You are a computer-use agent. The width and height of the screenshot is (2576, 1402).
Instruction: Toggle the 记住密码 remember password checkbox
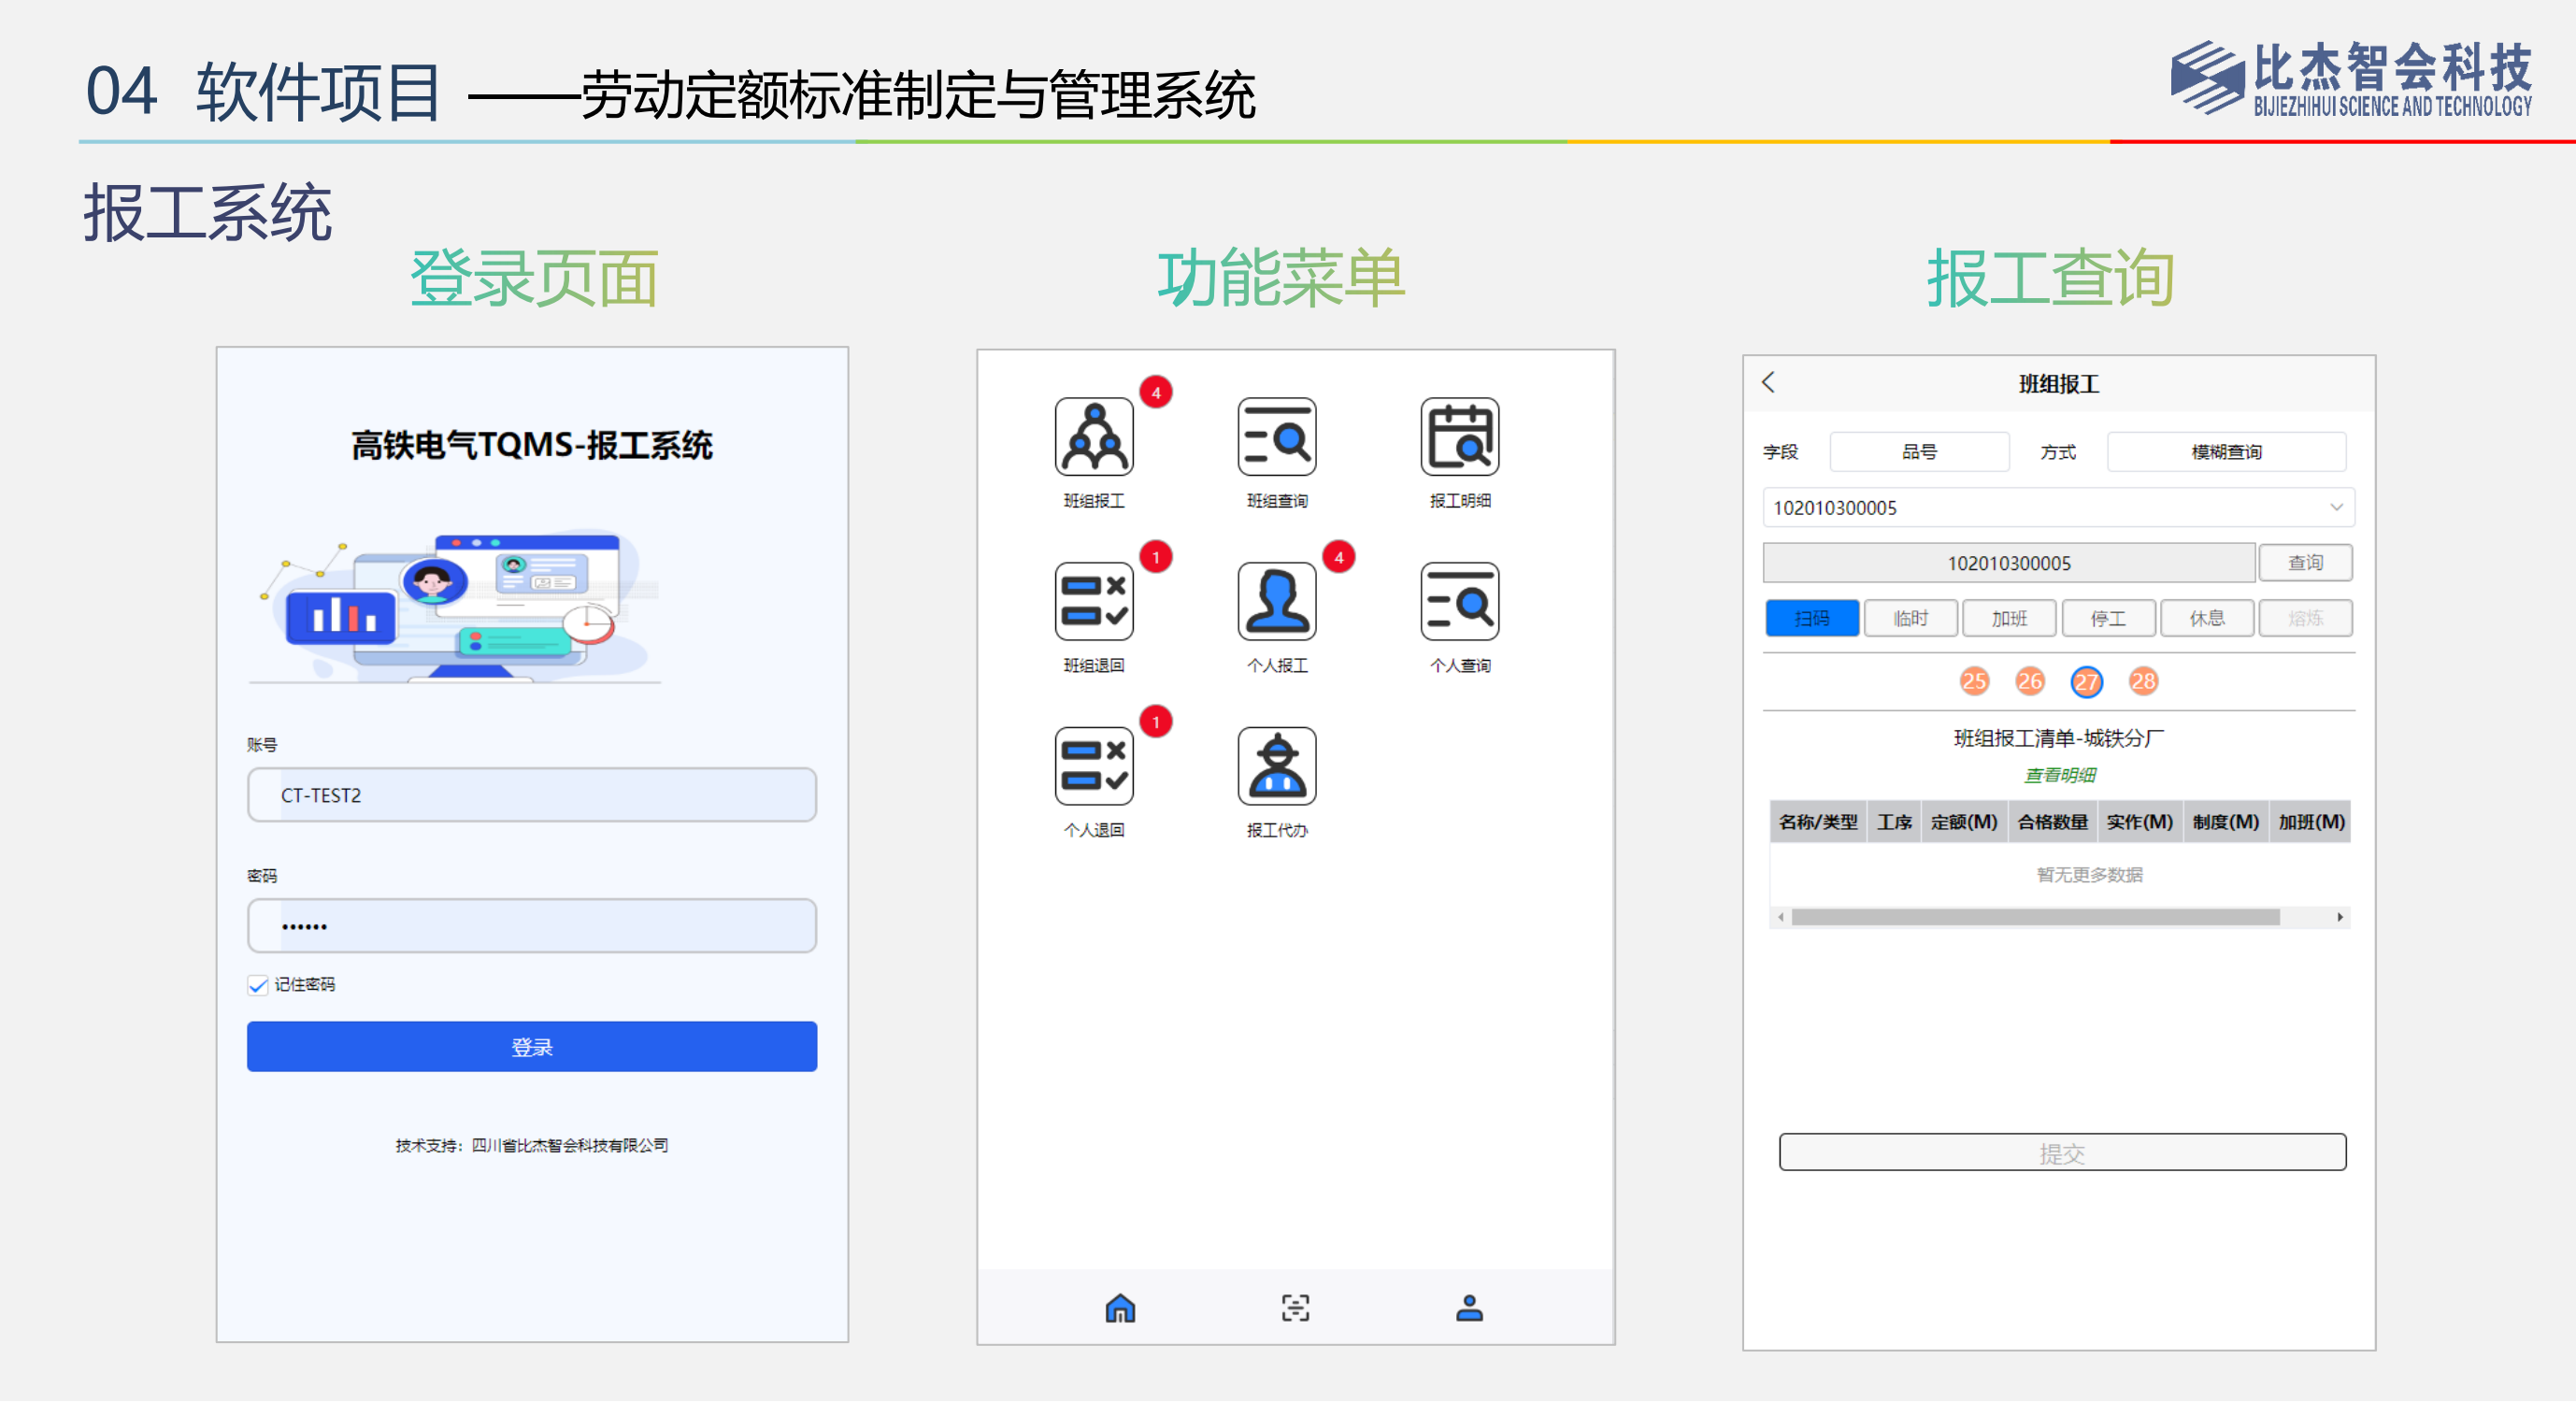(x=258, y=986)
